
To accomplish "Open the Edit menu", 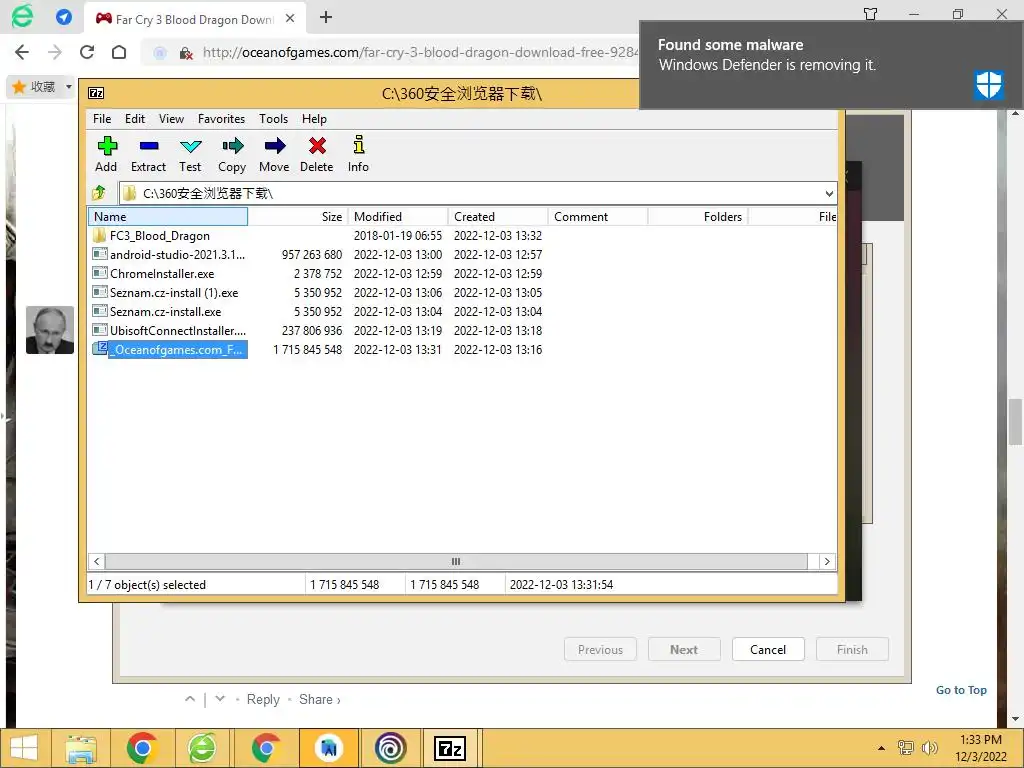I will pyautogui.click(x=135, y=119).
